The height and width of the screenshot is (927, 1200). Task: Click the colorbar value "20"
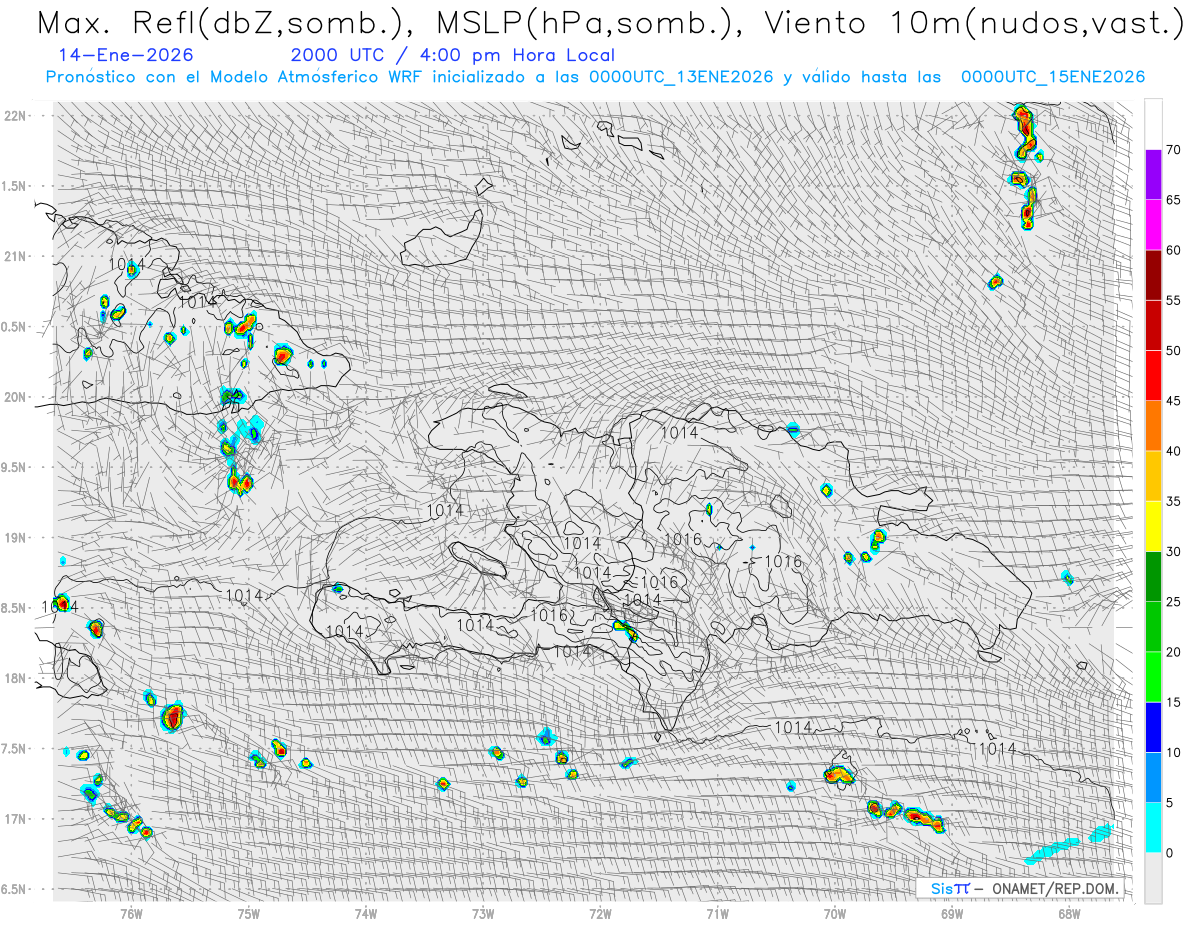[x=1174, y=652]
